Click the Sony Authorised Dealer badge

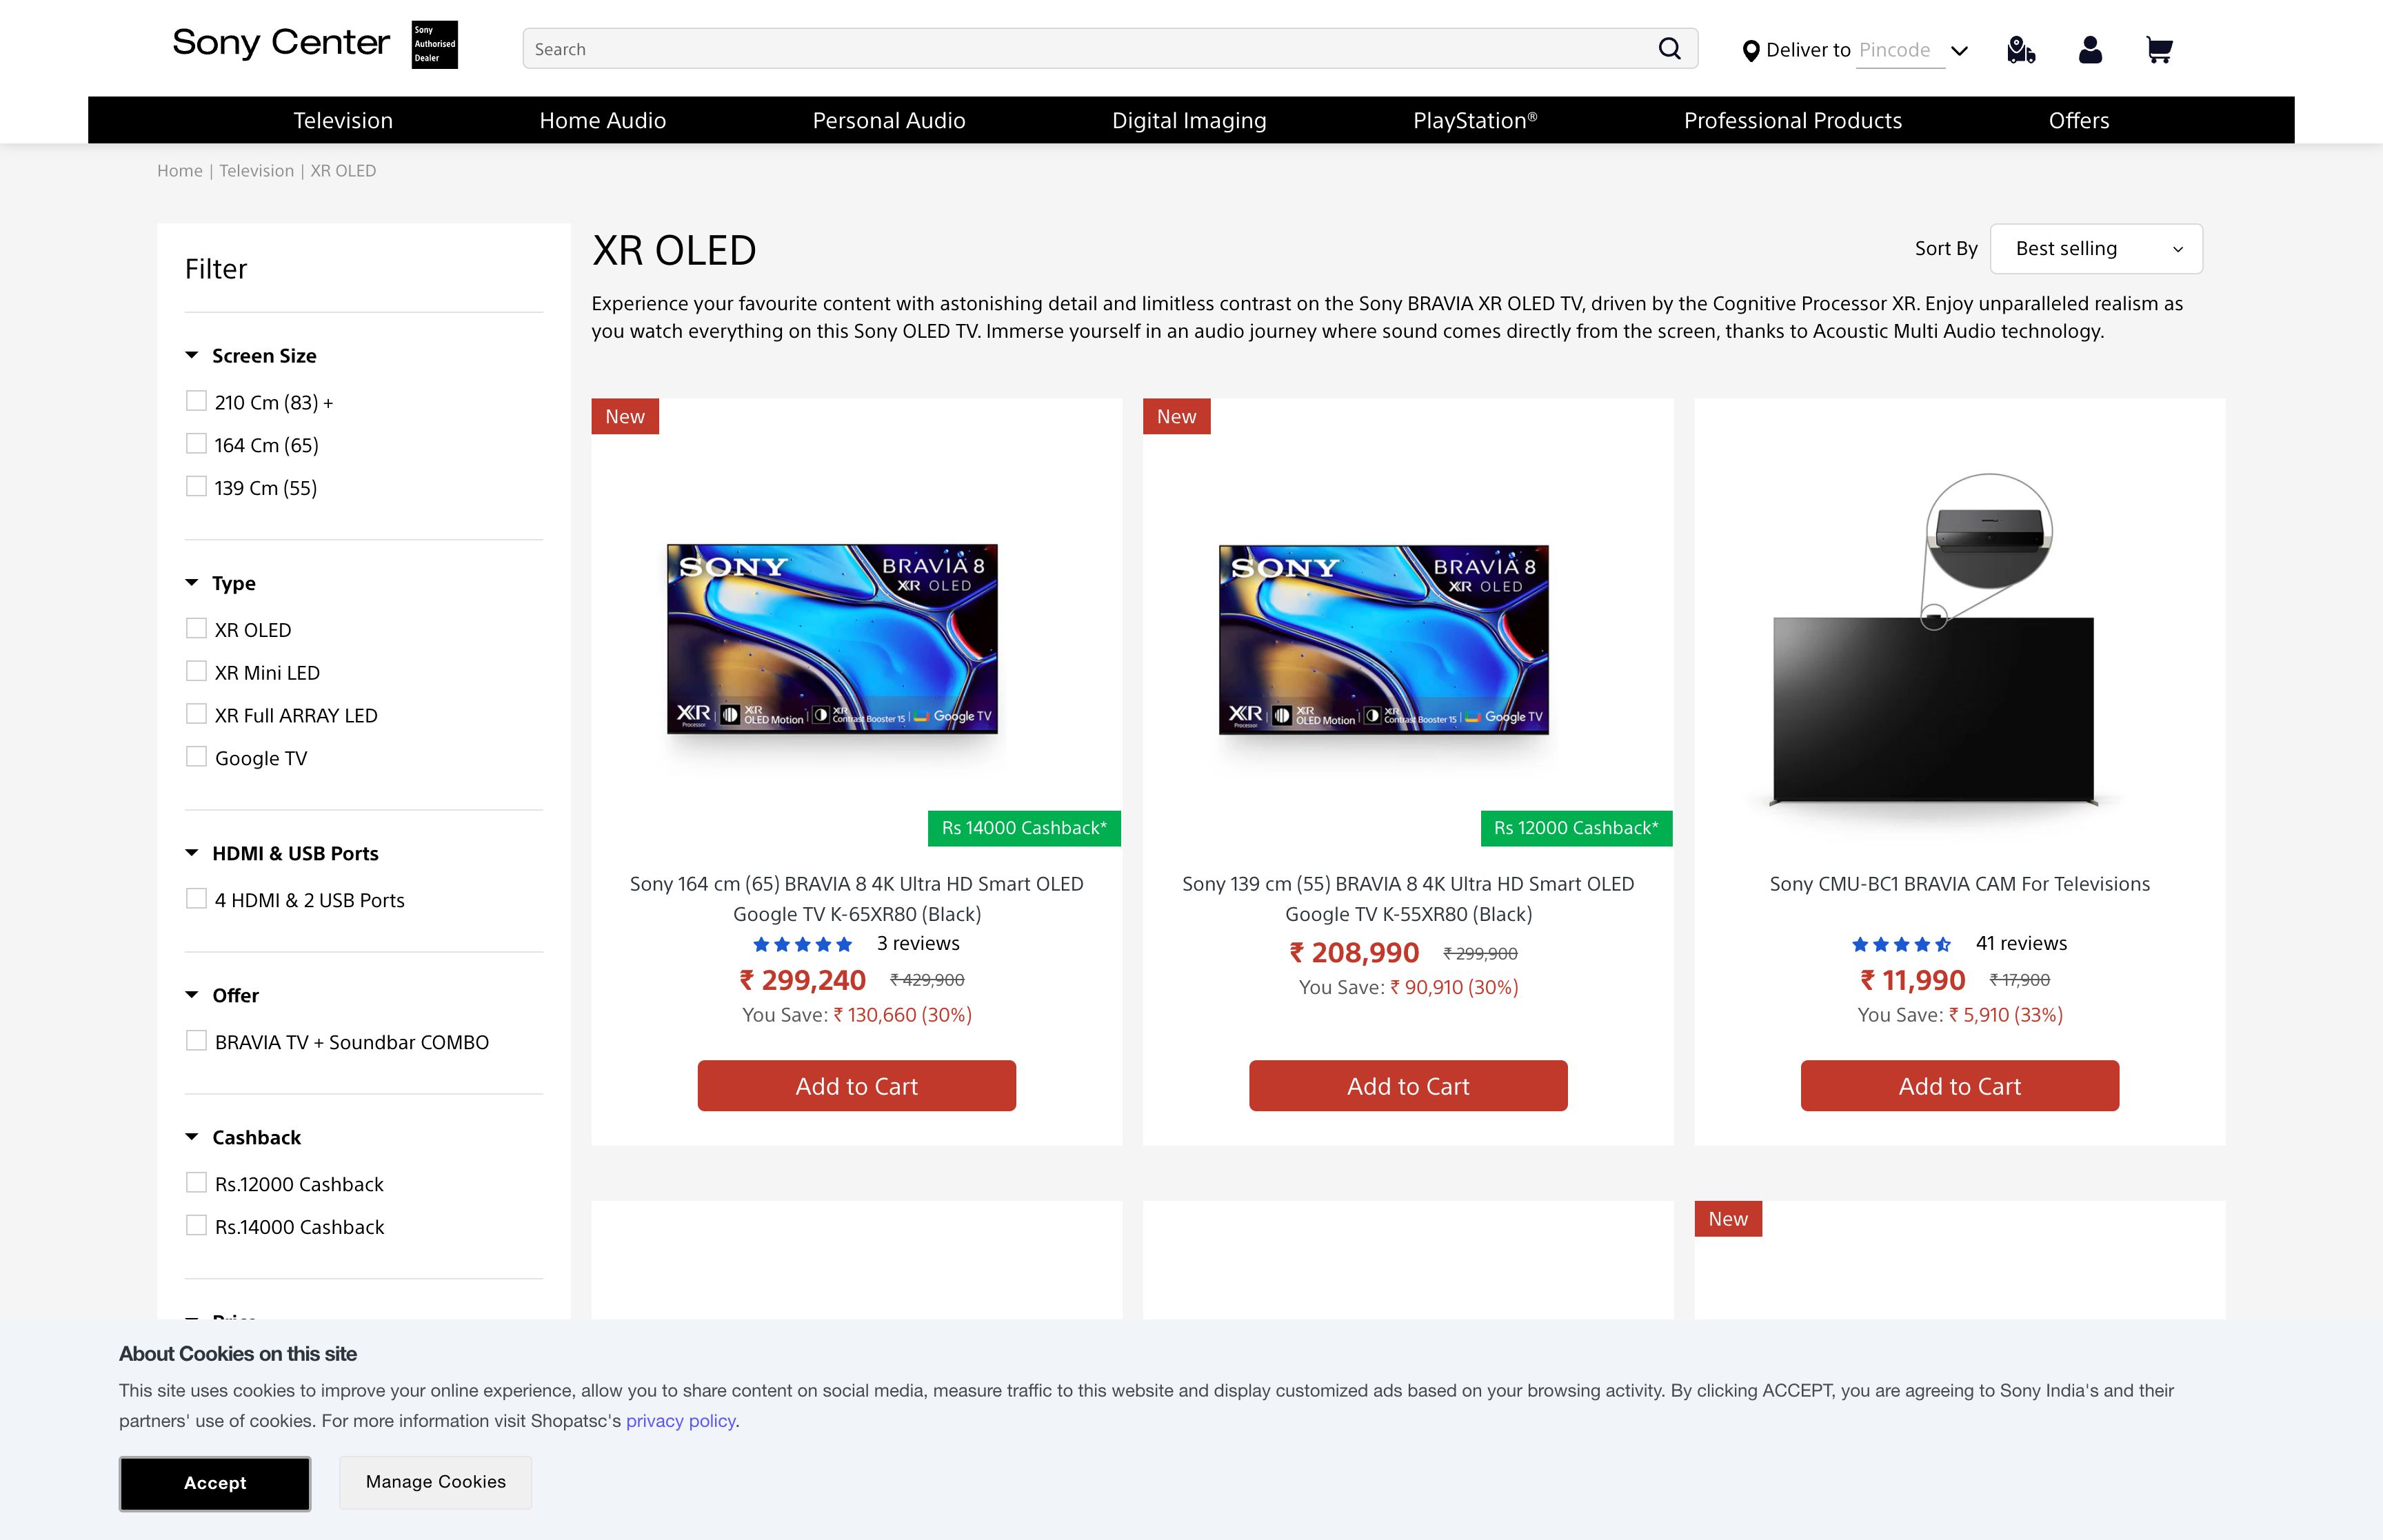(x=433, y=44)
